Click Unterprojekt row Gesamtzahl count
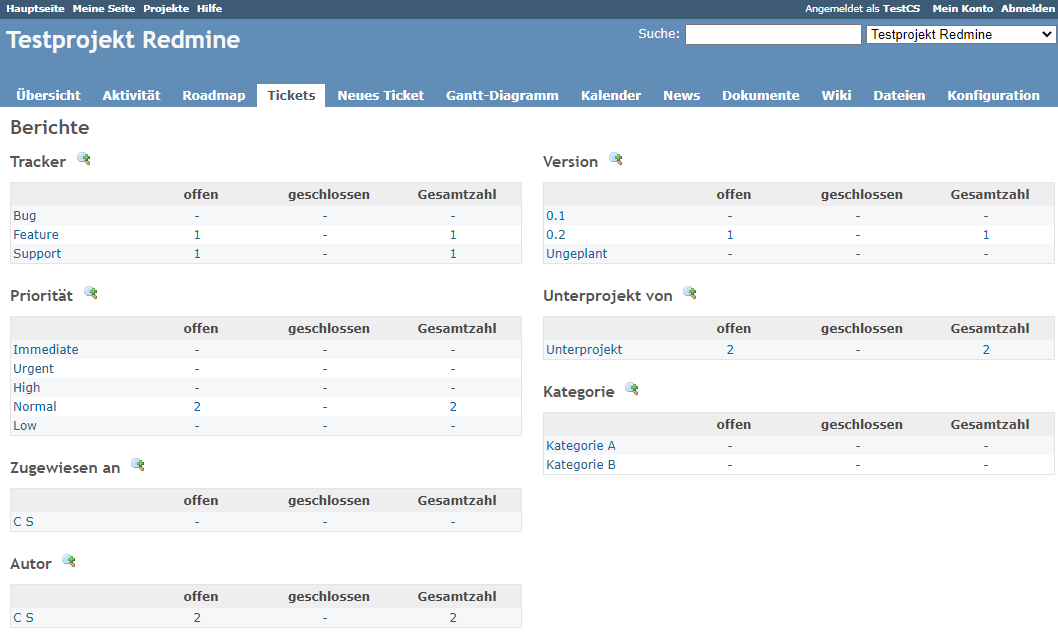Viewport: 1058px width, 632px height. [x=986, y=349]
